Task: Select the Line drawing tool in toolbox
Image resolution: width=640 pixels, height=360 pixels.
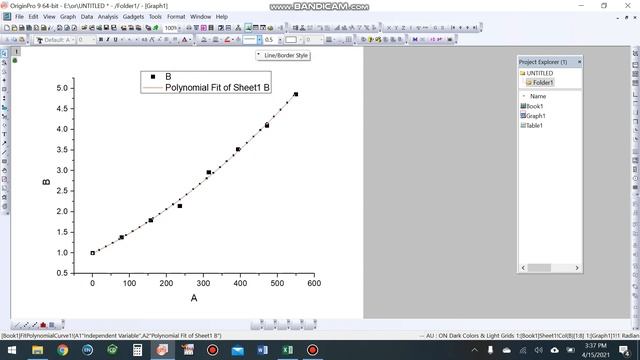Action: pyautogui.click(x=4, y=152)
